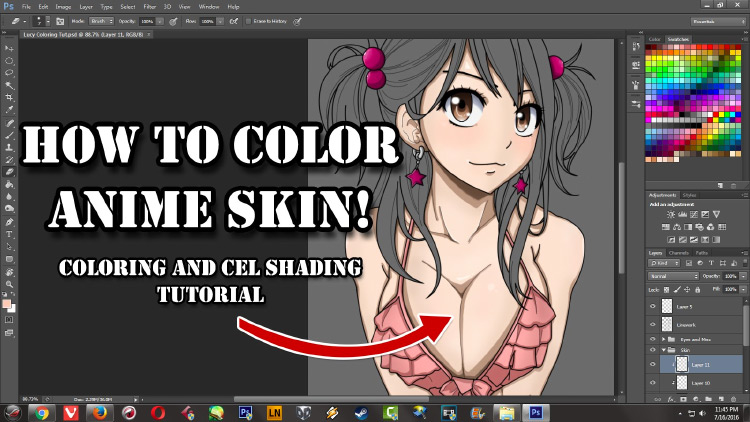
Task: Open the Opacity slider dropdown in options bar
Action: click(x=160, y=22)
